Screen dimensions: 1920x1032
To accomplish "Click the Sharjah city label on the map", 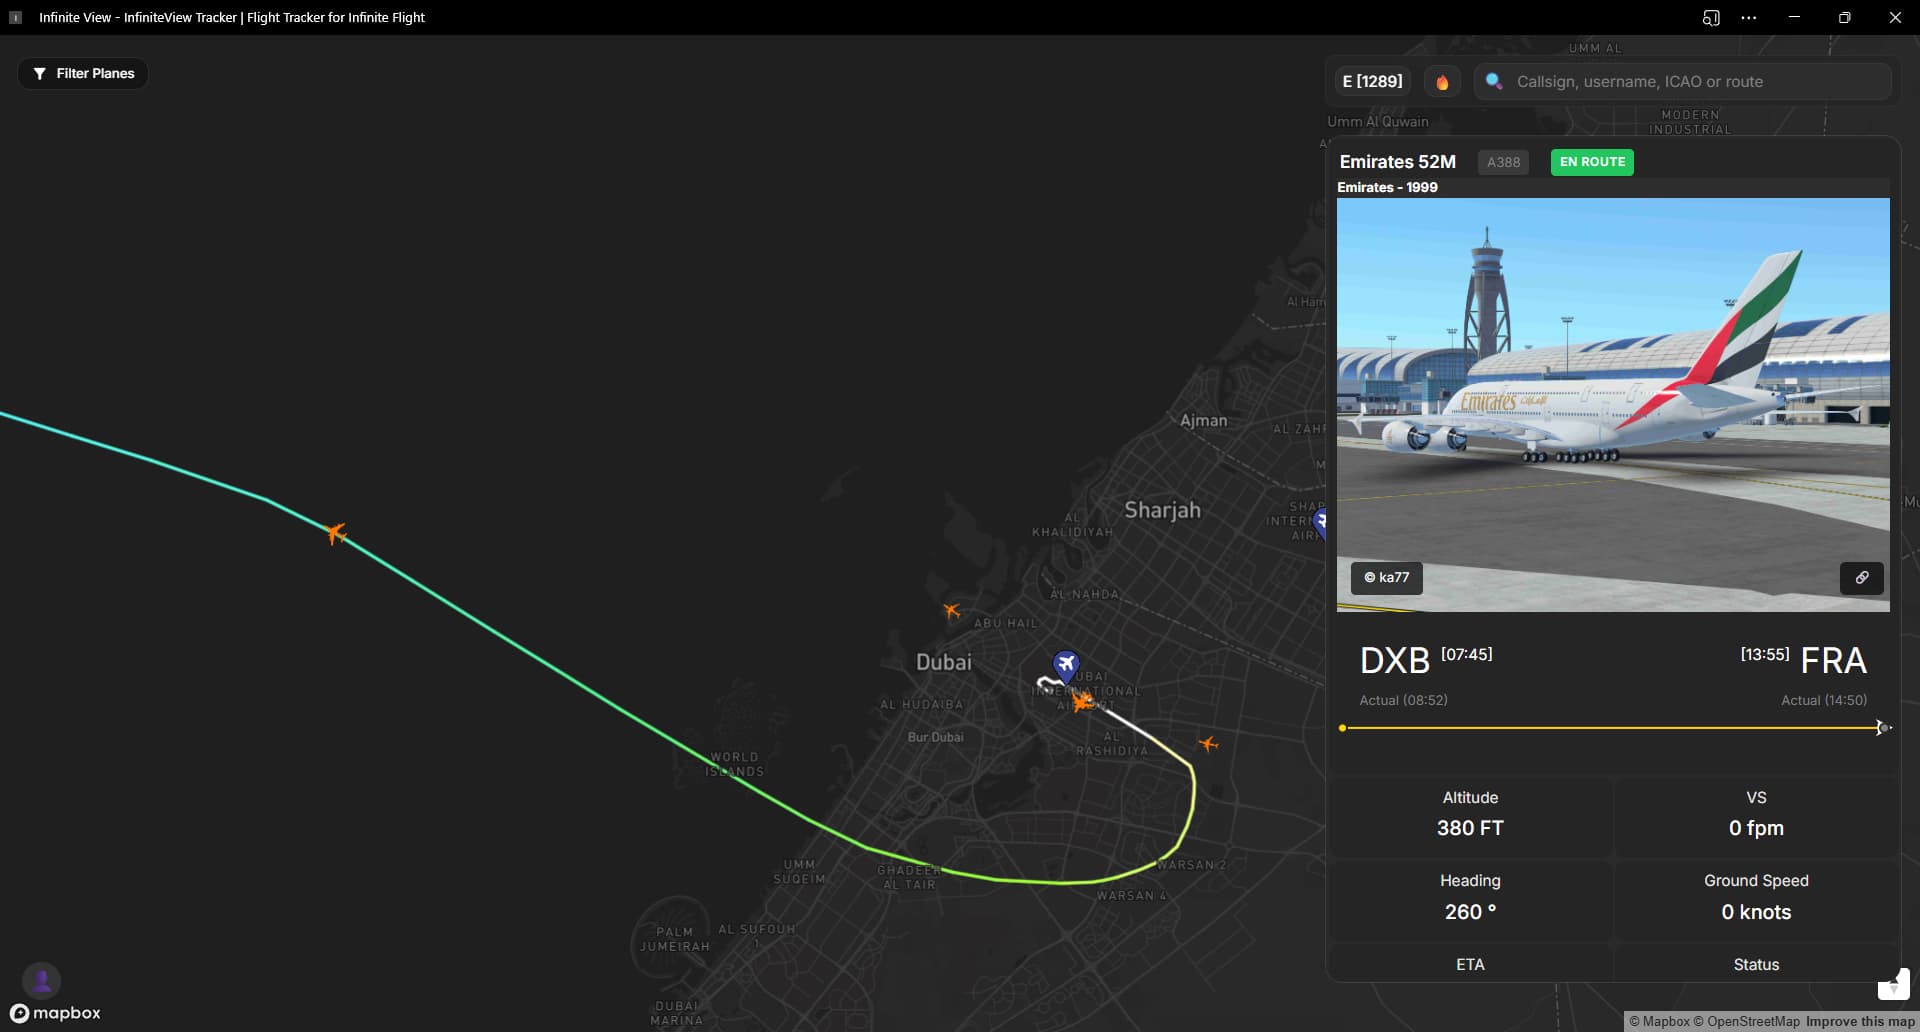I will (1162, 510).
